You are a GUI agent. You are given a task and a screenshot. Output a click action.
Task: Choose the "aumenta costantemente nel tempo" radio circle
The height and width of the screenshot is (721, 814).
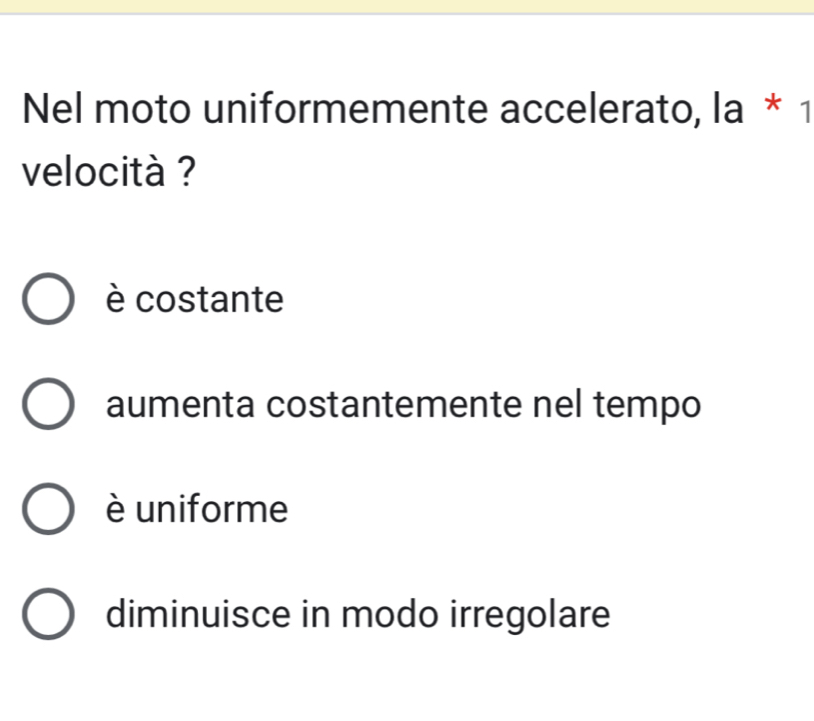(47, 407)
